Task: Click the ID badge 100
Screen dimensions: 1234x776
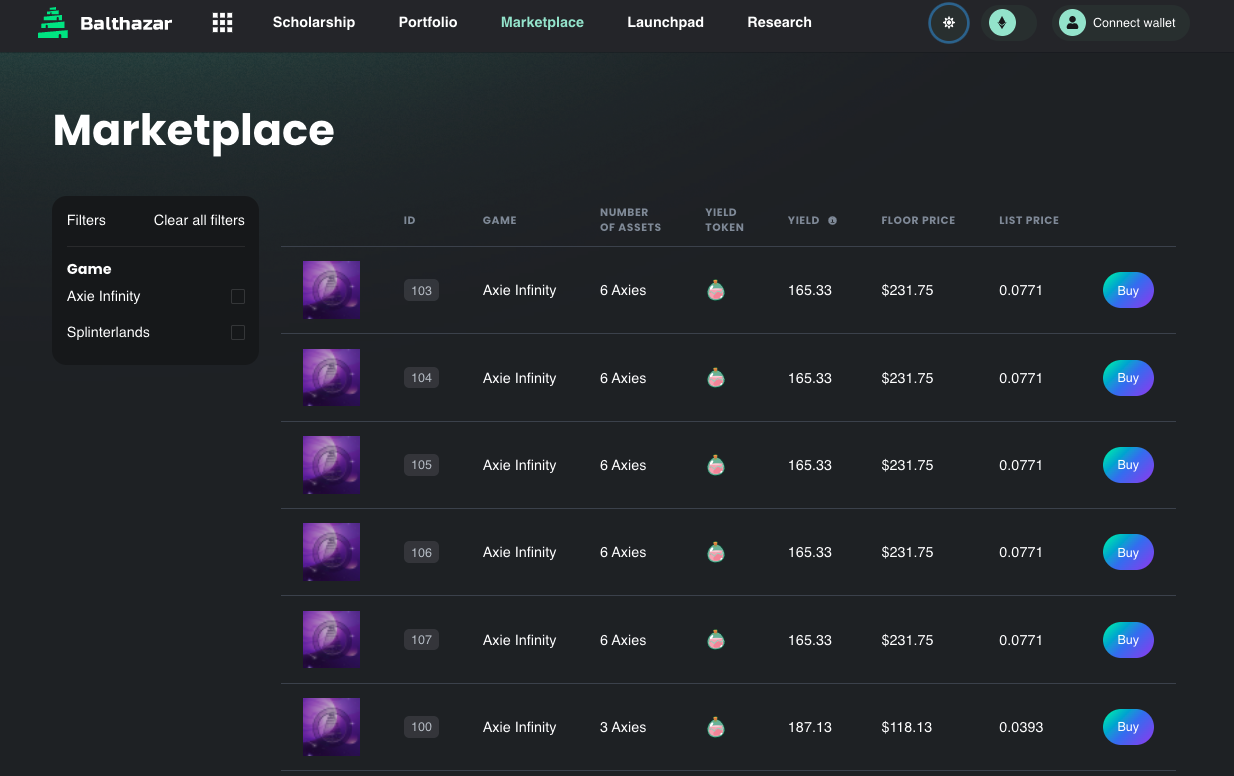Action: click(421, 727)
